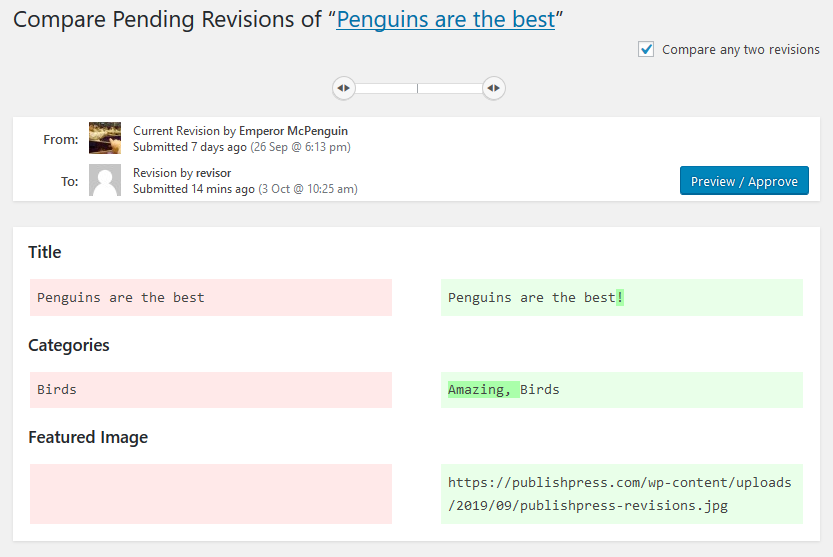Image resolution: width=833 pixels, height=557 pixels.
Task: Click the "26 Sep @ 6:13 pm" timestamp
Action: tap(300, 147)
